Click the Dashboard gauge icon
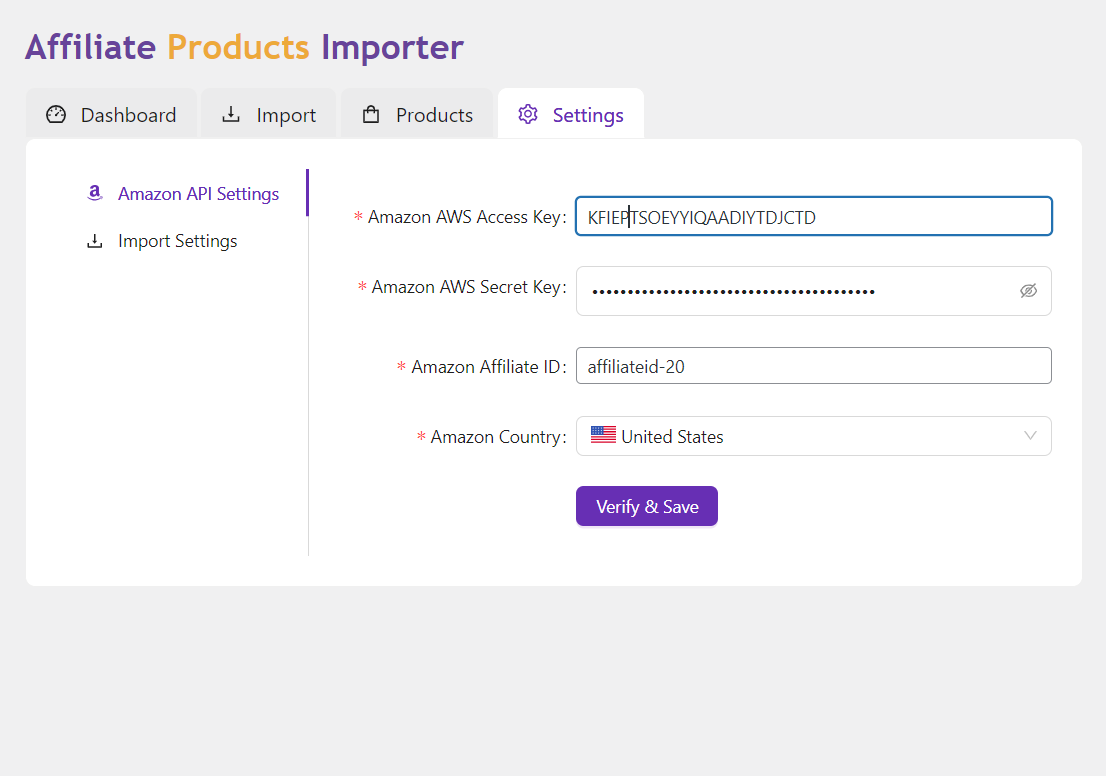This screenshot has width=1106, height=776. (x=56, y=115)
